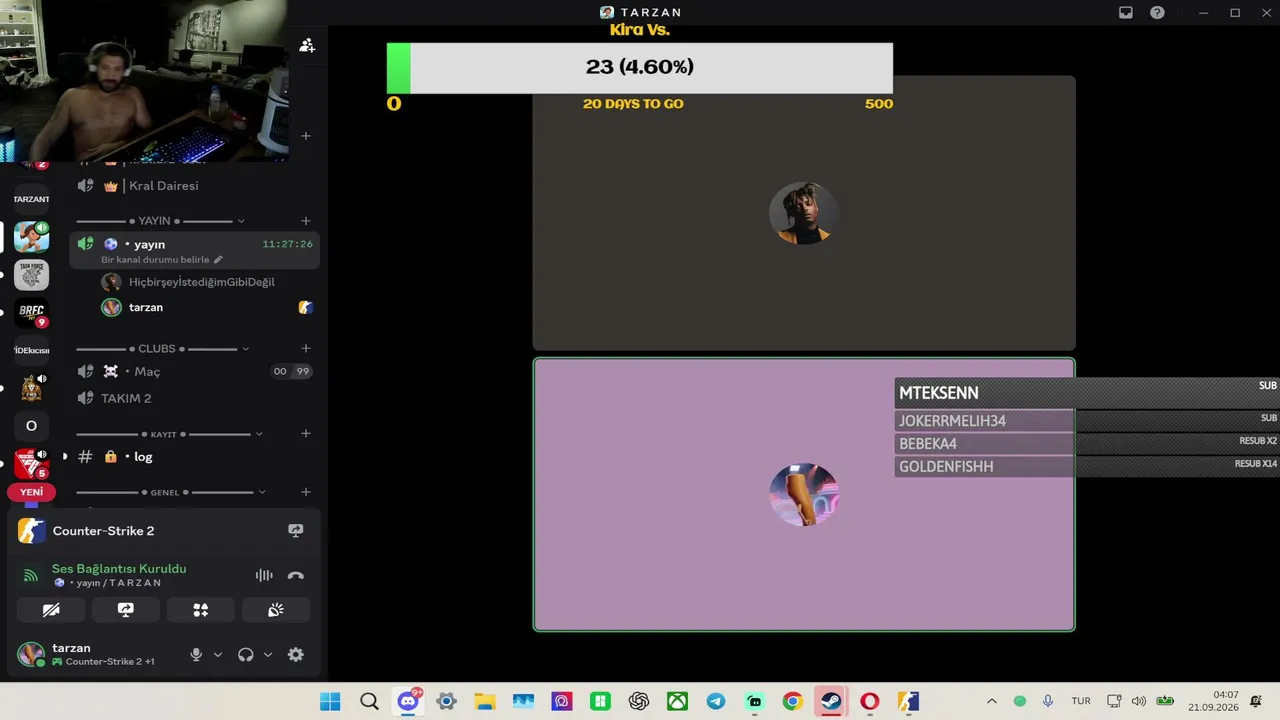Join the Maç voice channel
Screen dimensions: 1280x720
195,371
